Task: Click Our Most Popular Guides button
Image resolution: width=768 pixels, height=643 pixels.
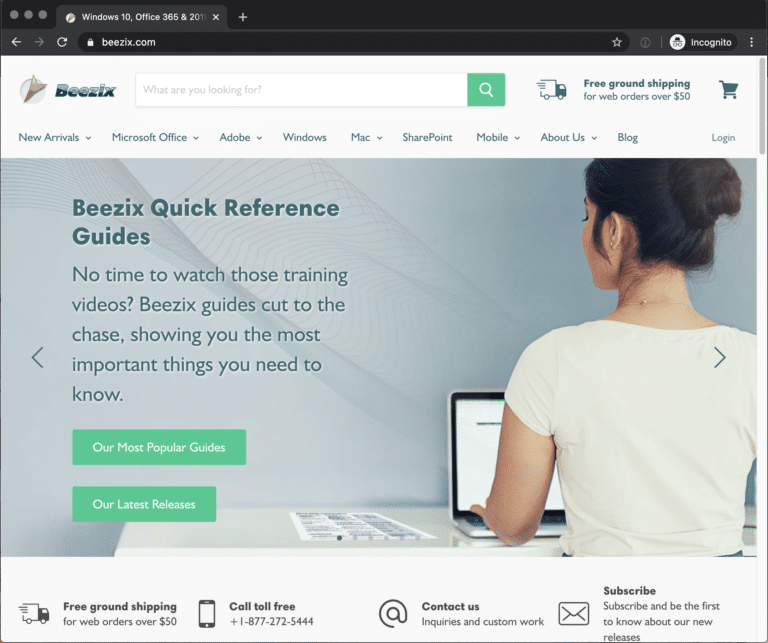Action: click(159, 447)
